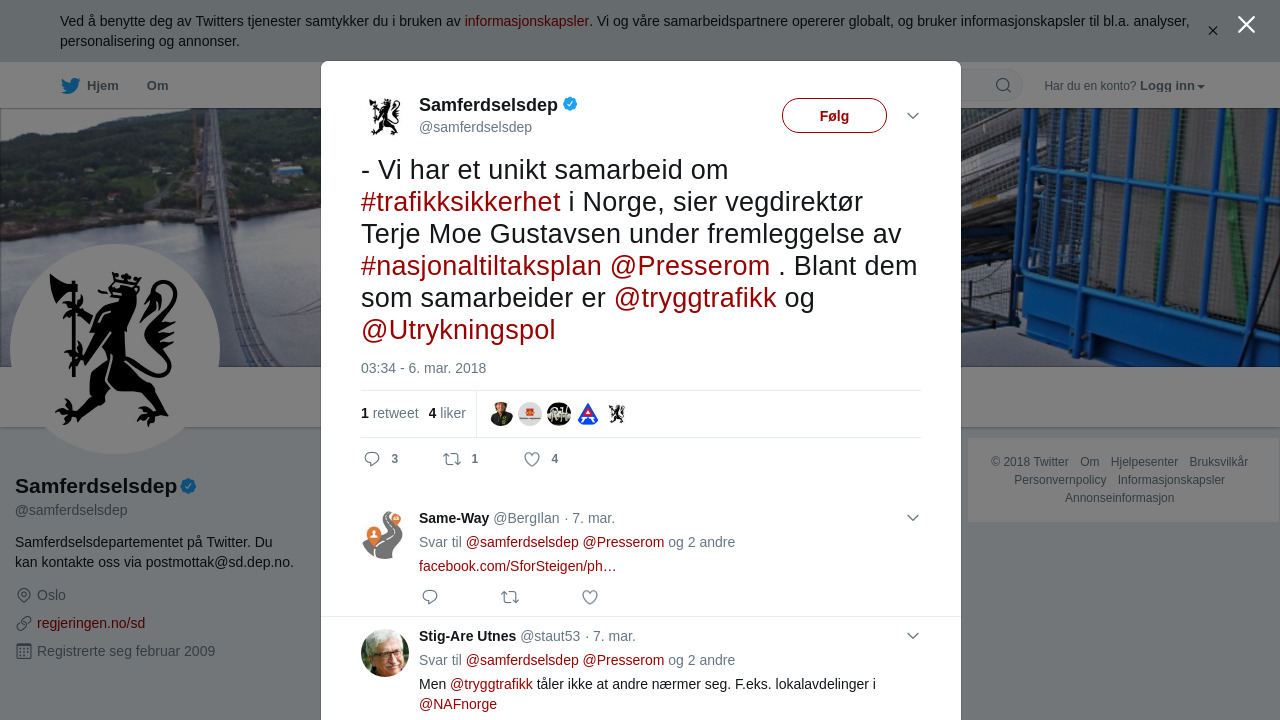Open the #trafikksikkerhet hashtag link
Image resolution: width=1280 pixels, height=720 pixels.
point(461,202)
